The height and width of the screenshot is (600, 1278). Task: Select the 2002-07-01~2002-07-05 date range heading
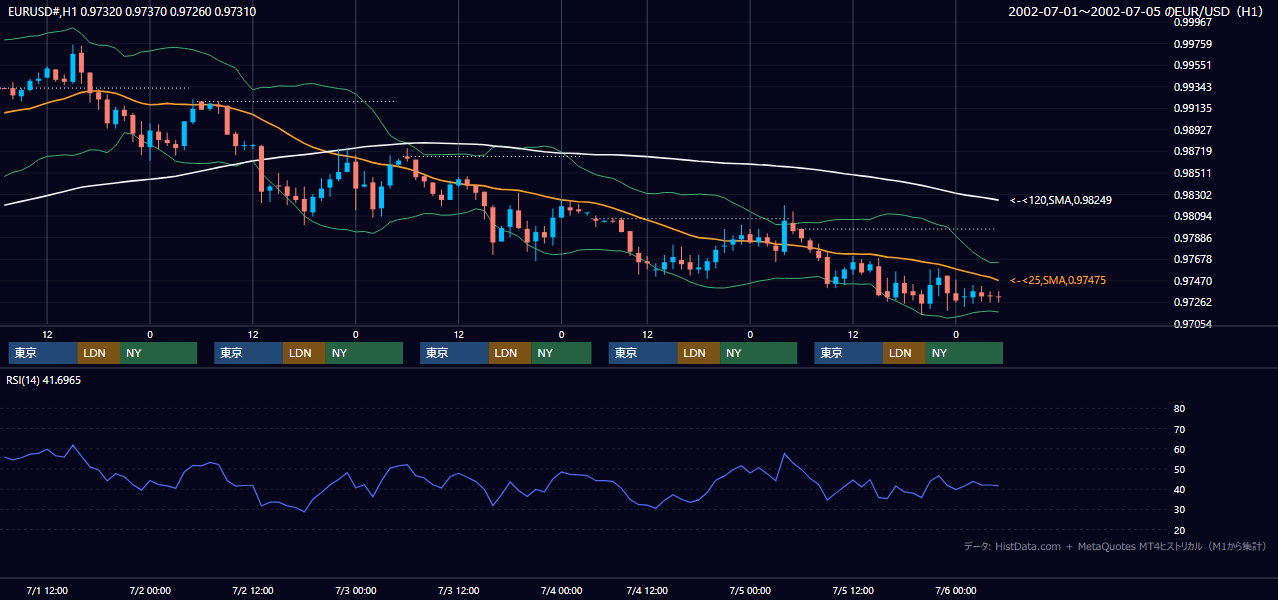tap(1137, 11)
